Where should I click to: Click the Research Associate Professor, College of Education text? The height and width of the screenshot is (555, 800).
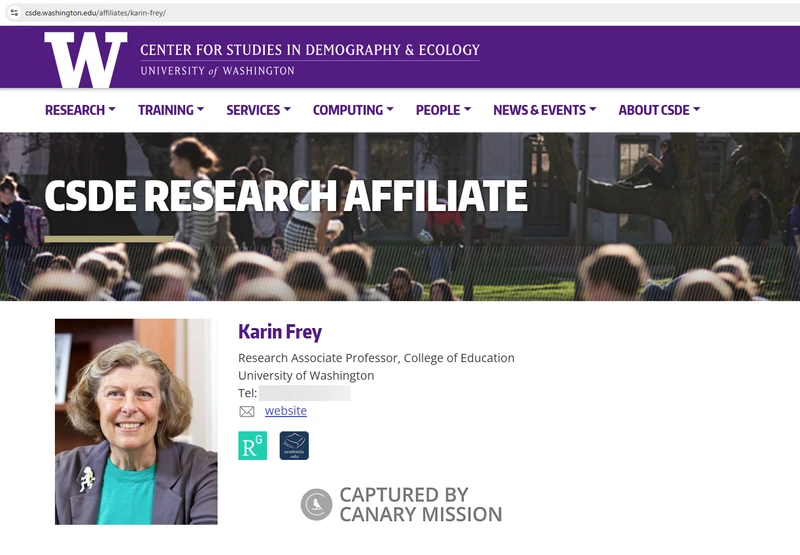(x=376, y=358)
